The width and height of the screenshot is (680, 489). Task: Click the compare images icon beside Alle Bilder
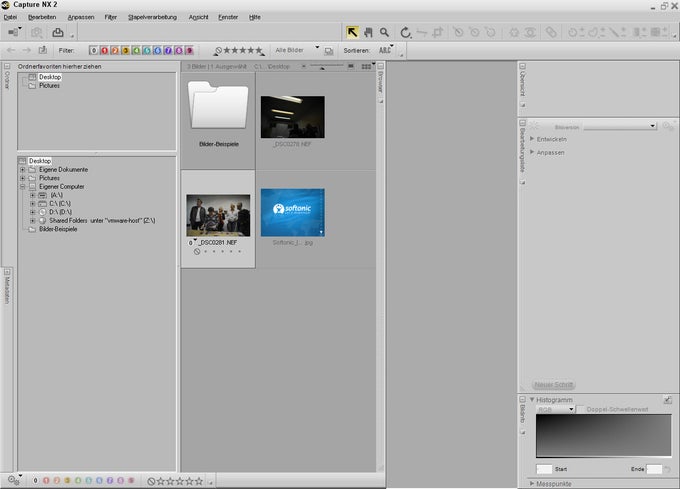click(329, 51)
